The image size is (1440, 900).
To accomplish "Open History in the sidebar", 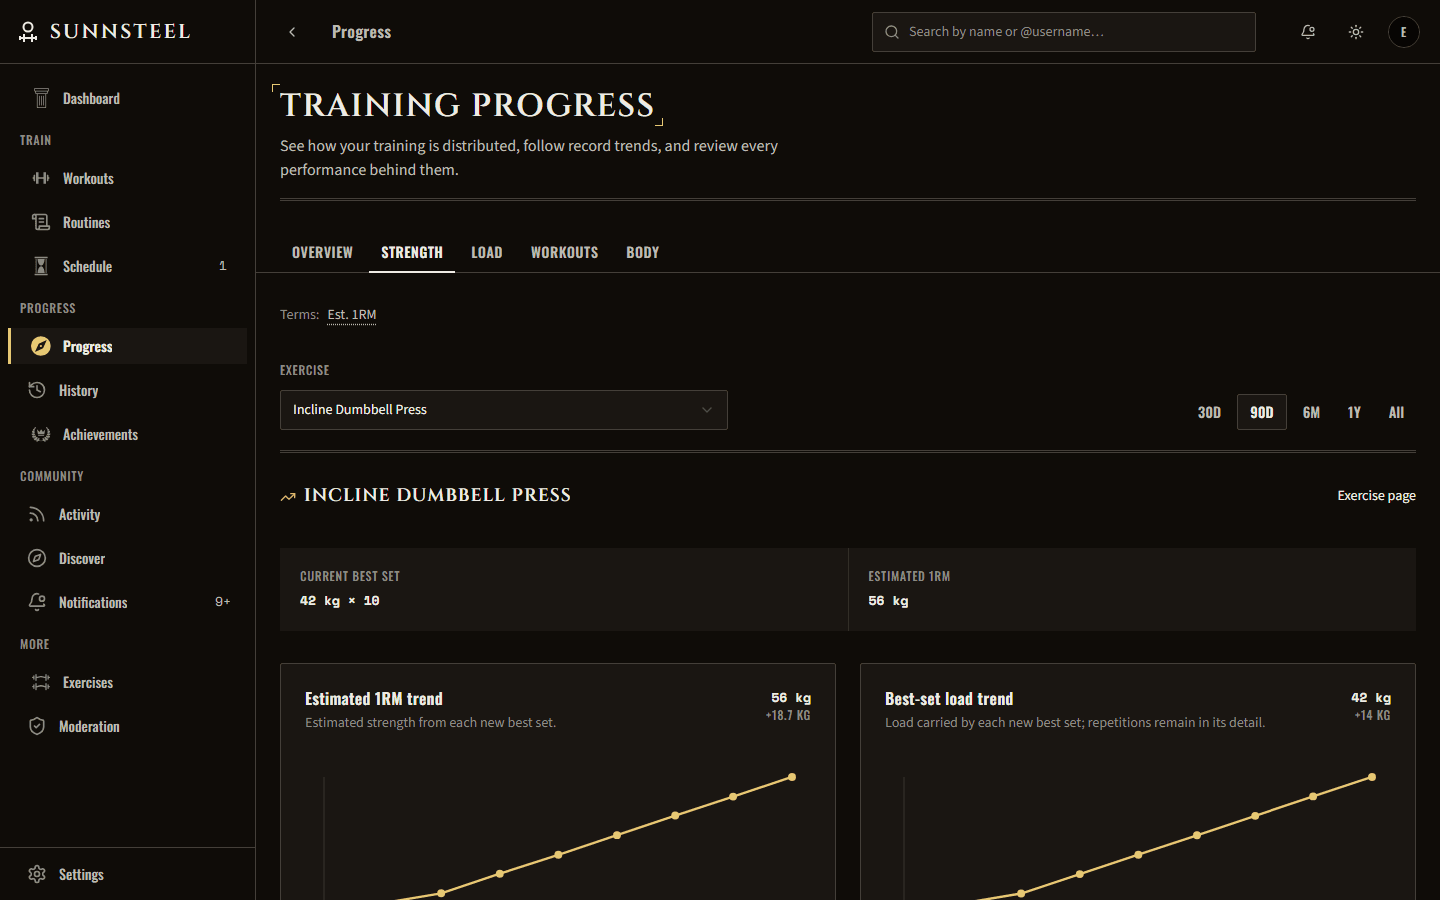I will tap(128, 390).
